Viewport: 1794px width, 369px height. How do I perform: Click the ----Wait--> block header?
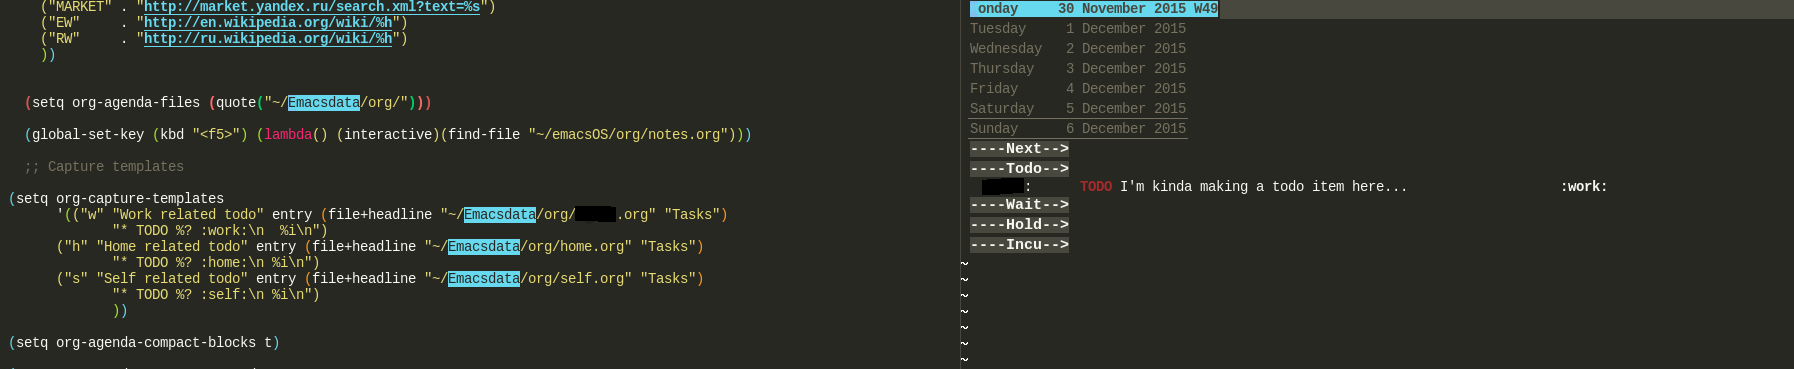(x=1019, y=205)
